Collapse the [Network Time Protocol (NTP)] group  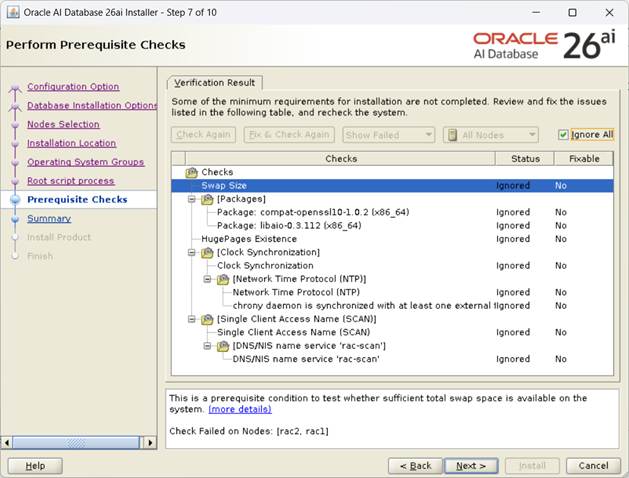coord(207,279)
